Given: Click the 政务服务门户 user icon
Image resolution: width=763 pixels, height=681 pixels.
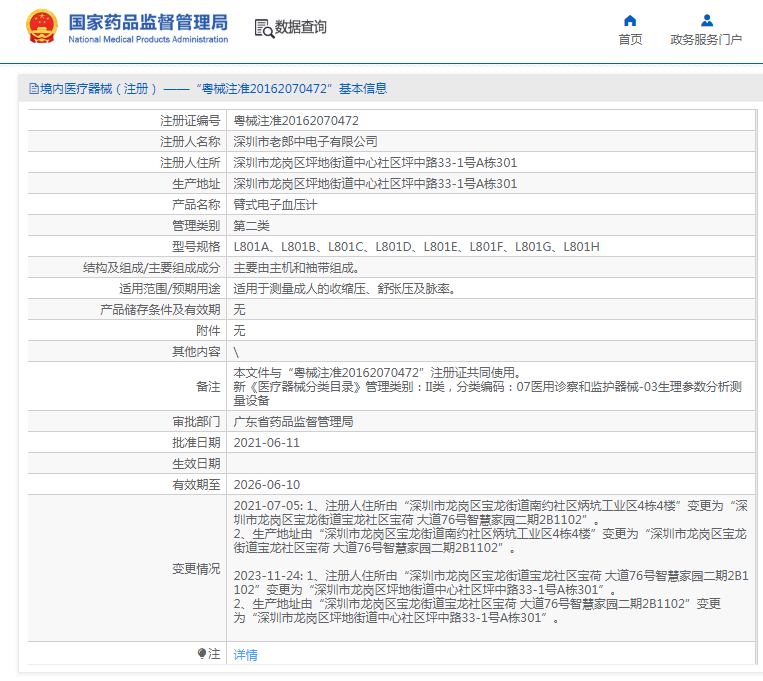Looking at the screenshot, I should [x=707, y=20].
